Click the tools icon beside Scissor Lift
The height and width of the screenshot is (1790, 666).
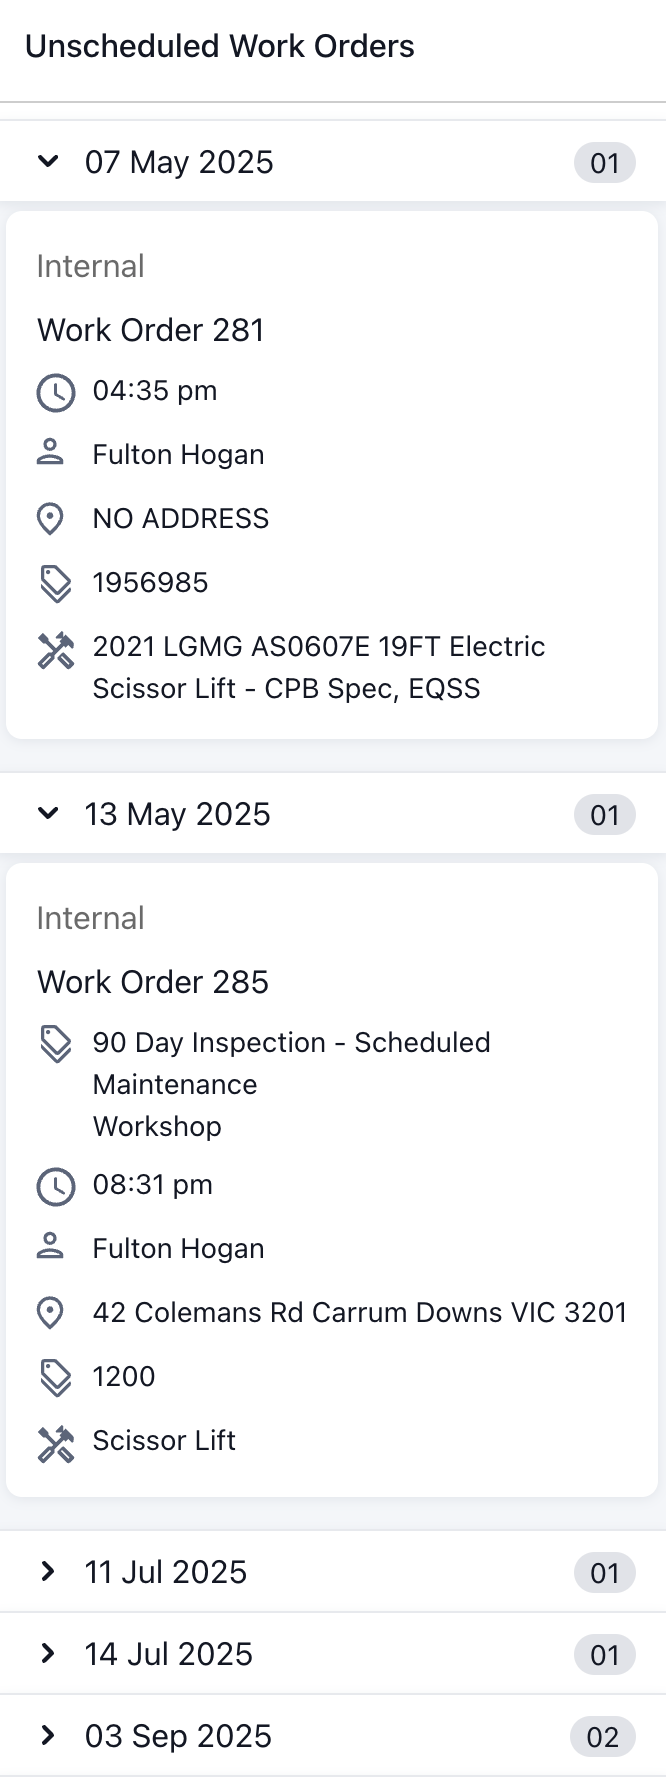(55, 1443)
